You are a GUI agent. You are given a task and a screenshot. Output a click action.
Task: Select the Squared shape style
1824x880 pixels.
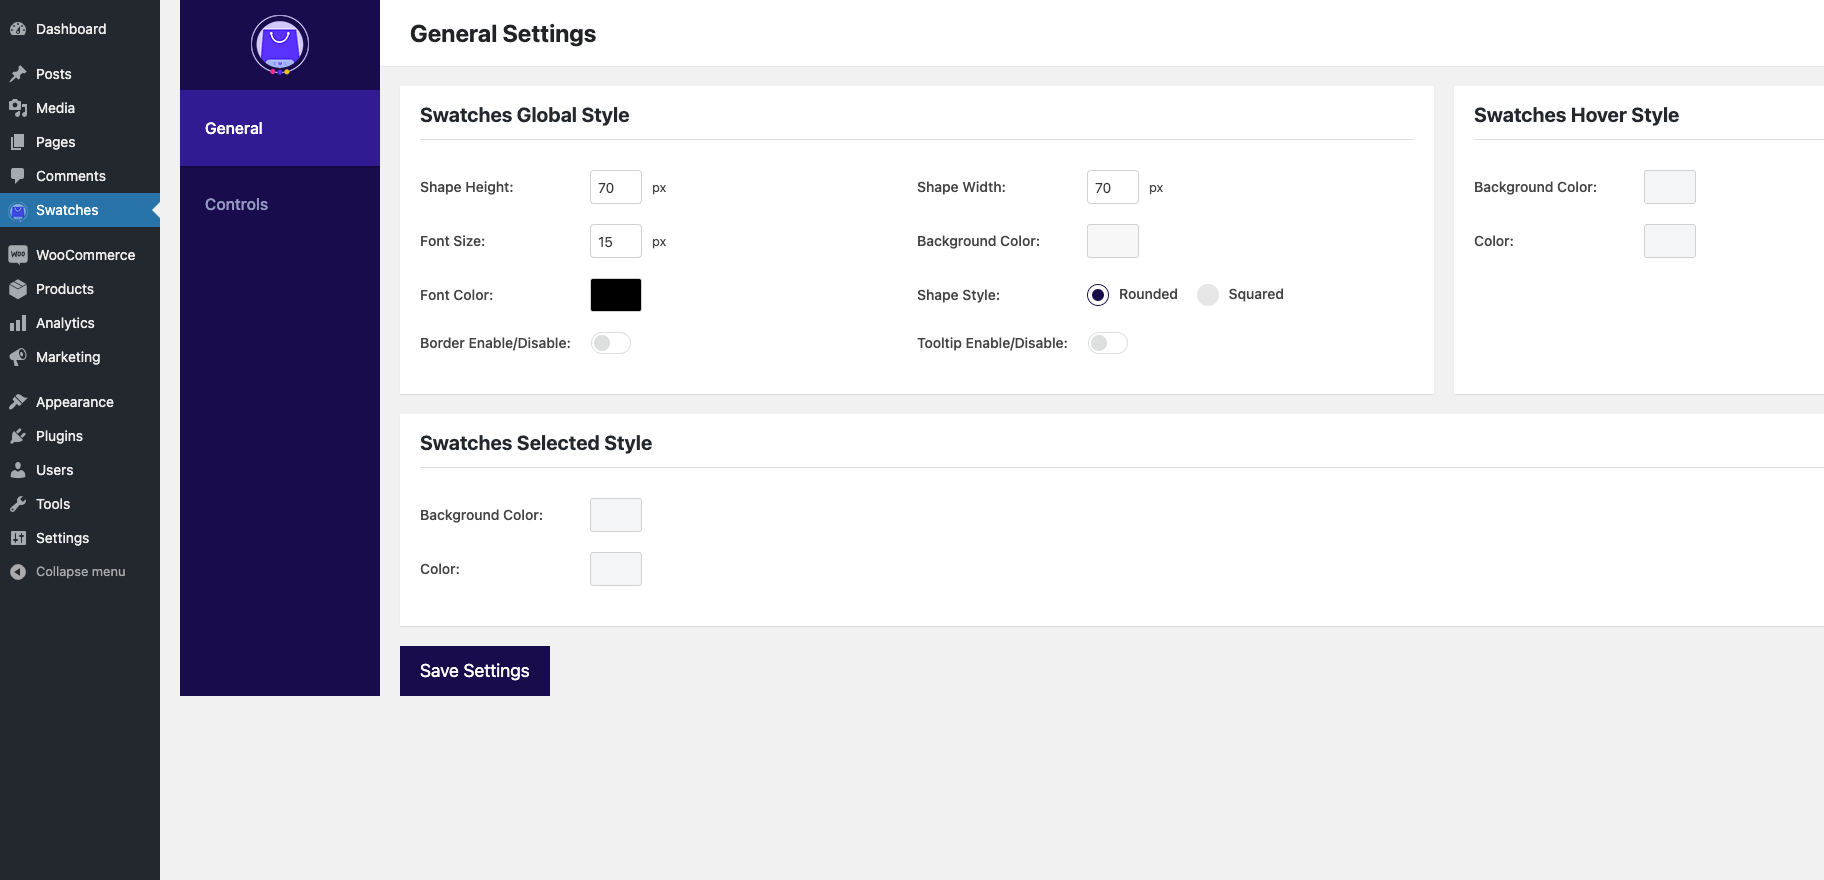pyautogui.click(x=1208, y=295)
